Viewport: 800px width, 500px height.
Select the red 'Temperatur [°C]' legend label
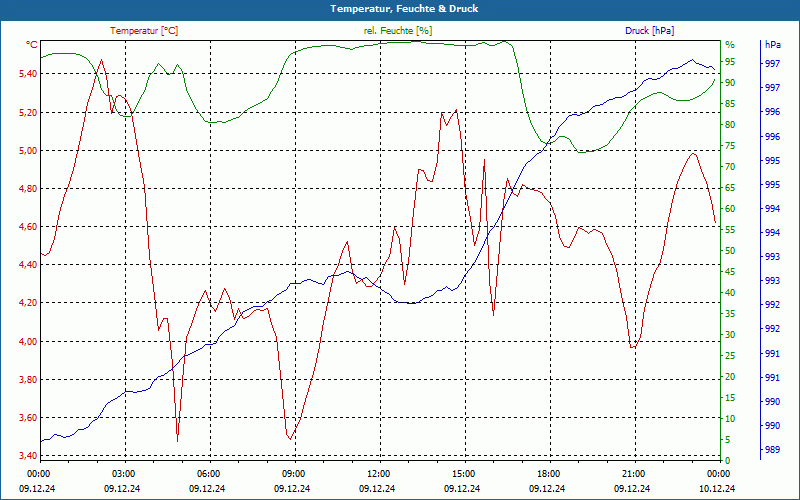pyautogui.click(x=144, y=31)
